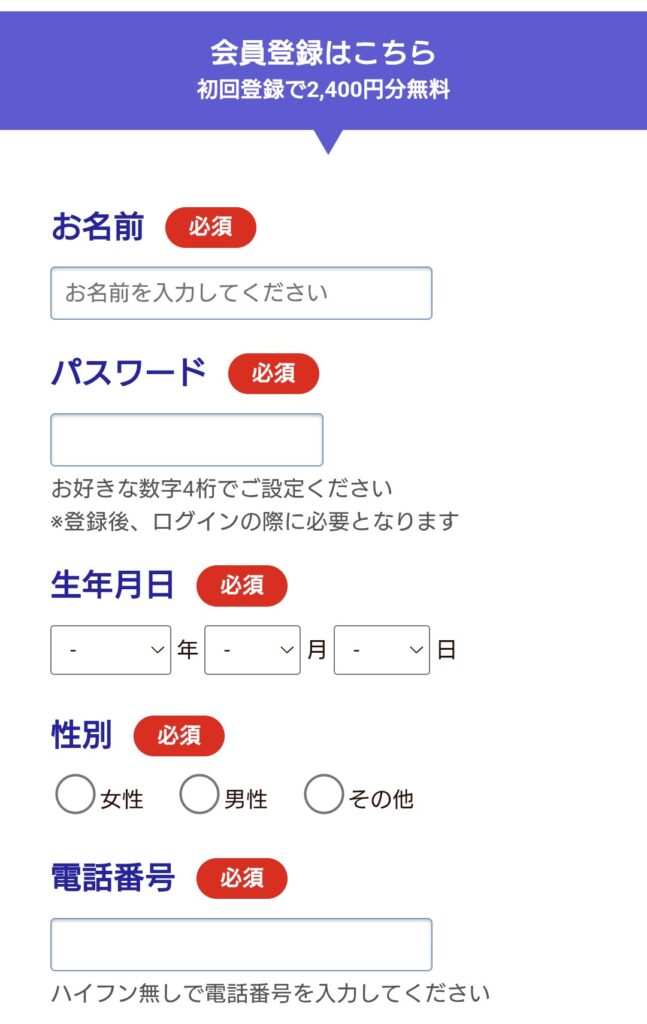Screen dimensions: 647x1024
Task: Click the 必須 badge beside 性別
Action: pos(176,737)
